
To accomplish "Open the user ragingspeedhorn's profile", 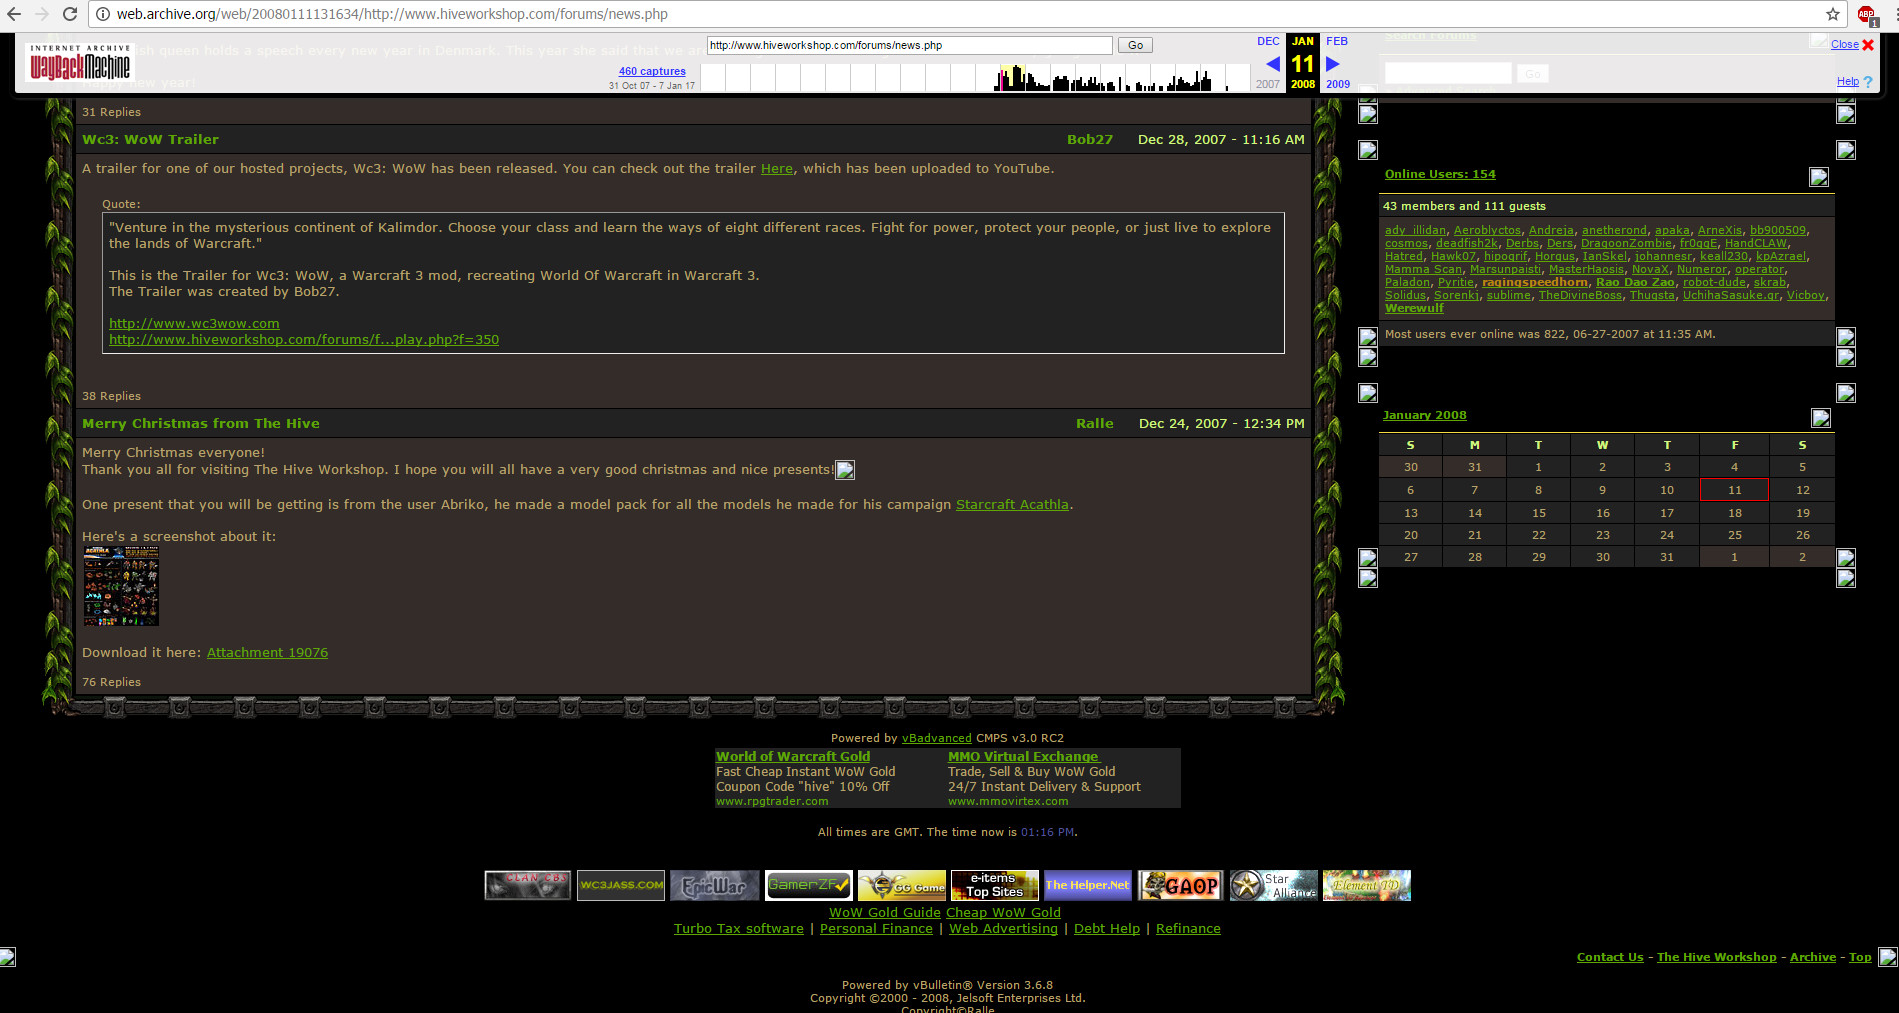I will point(1535,283).
